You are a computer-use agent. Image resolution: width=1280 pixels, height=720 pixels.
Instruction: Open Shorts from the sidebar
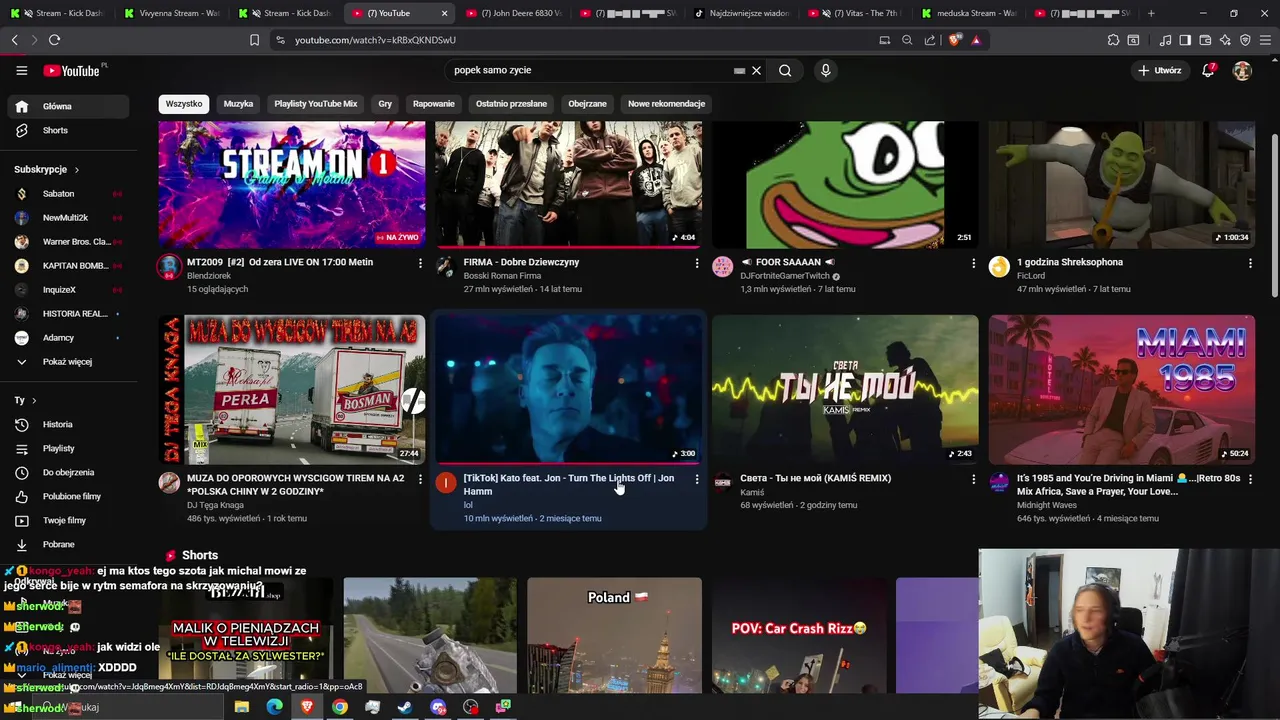coord(68,130)
